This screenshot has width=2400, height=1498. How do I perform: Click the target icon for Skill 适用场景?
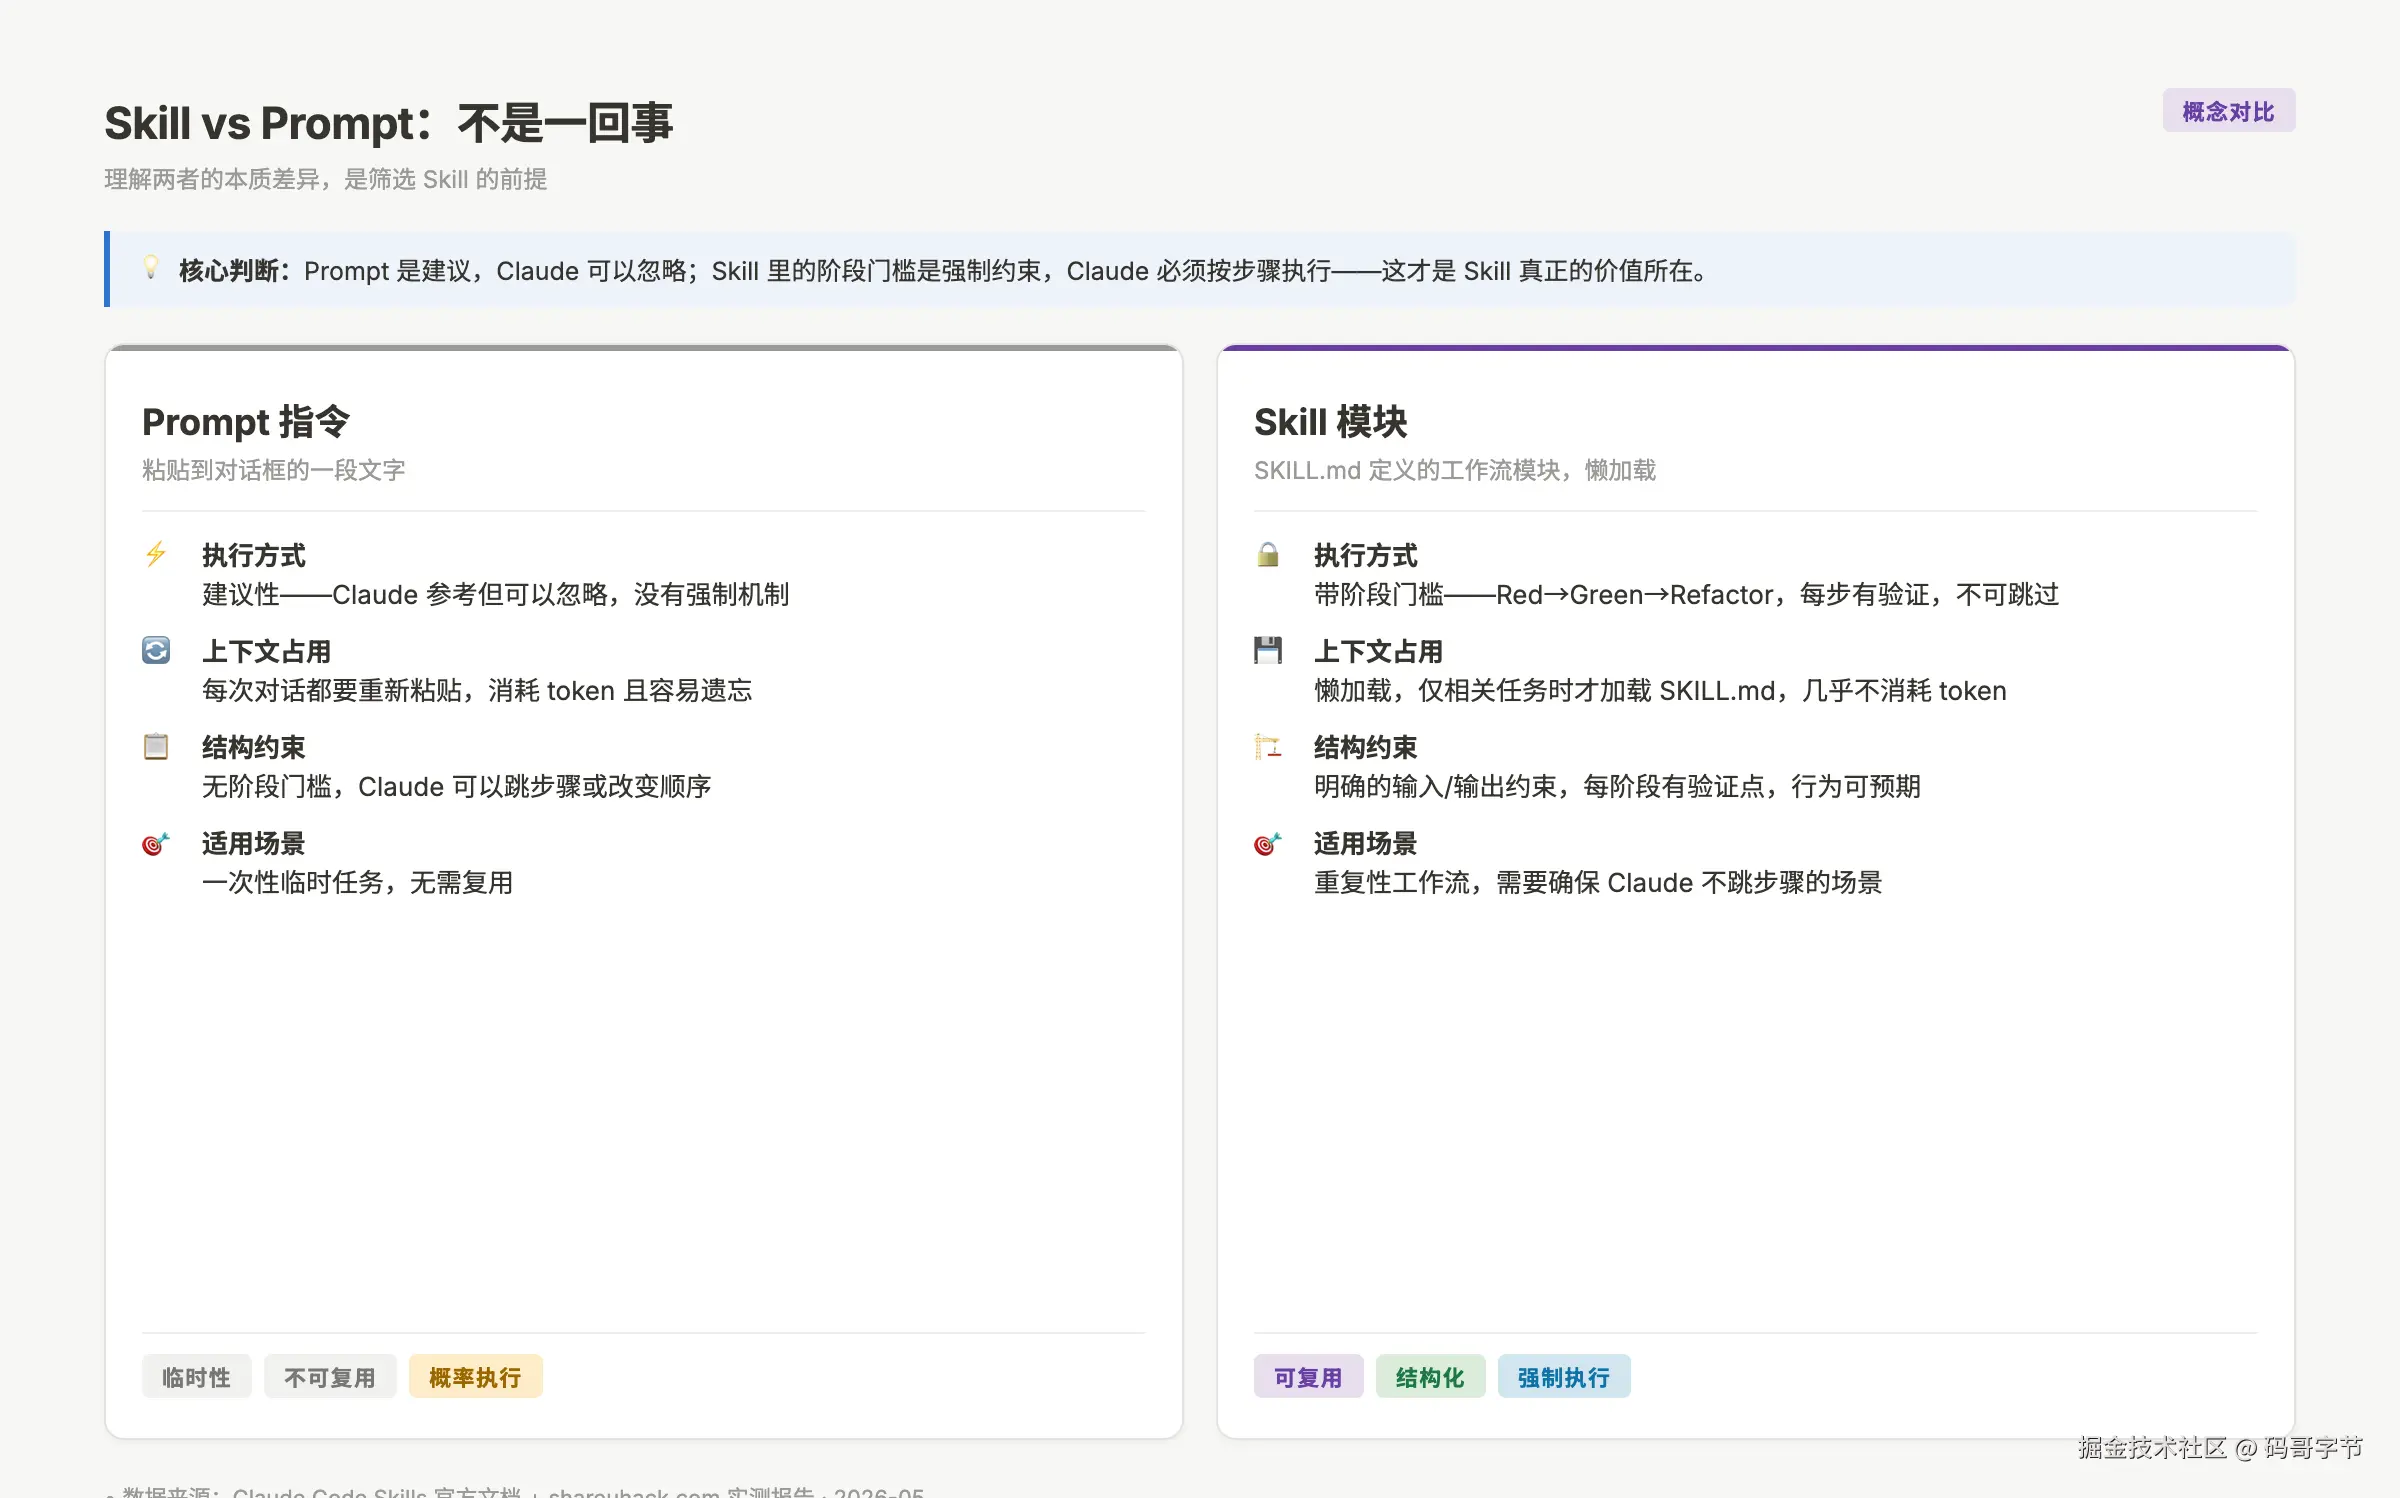(x=1268, y=844)
